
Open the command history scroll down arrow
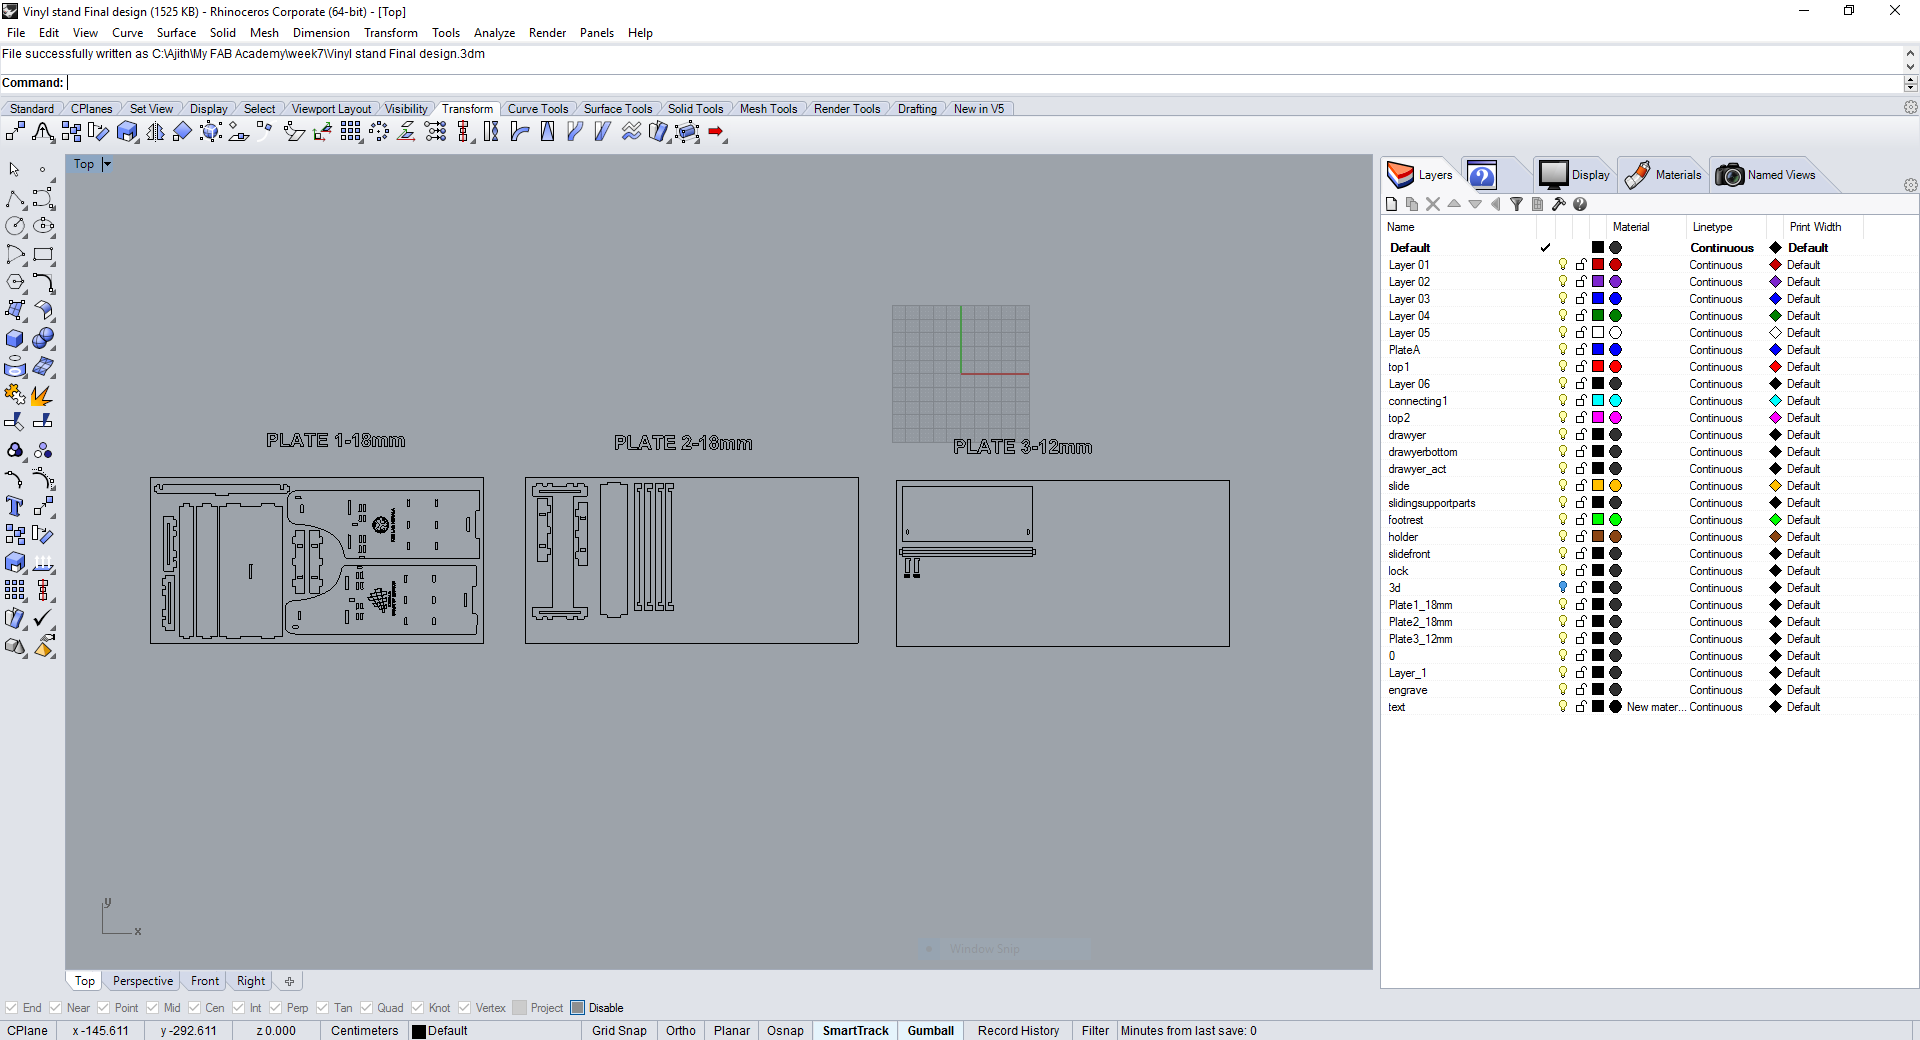[1910, 66]
